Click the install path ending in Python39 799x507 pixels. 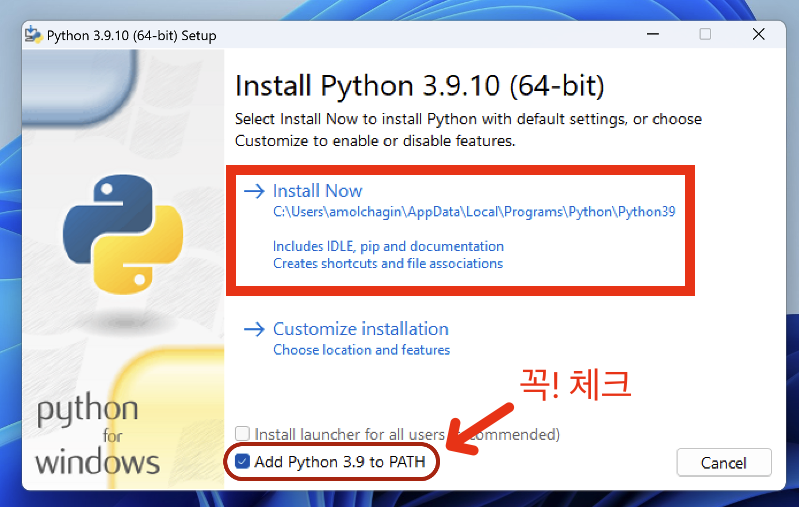(x=474, y=212)
